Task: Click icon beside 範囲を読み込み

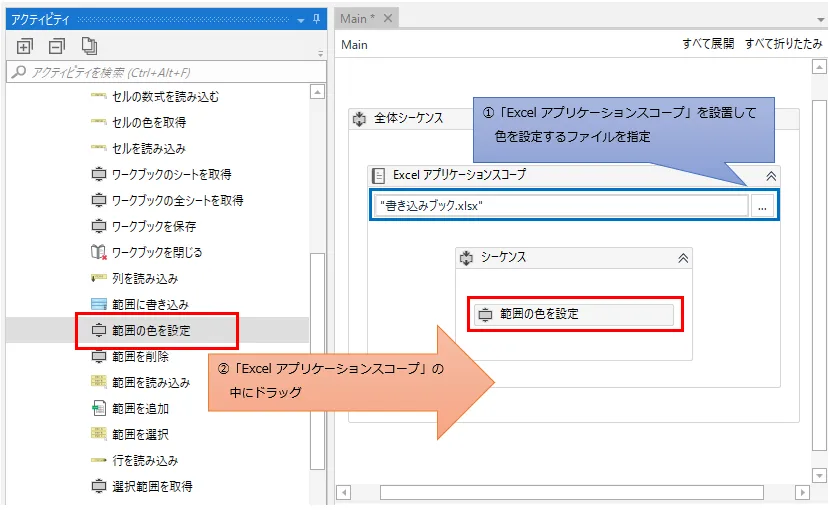Action: tap(99, 381)
